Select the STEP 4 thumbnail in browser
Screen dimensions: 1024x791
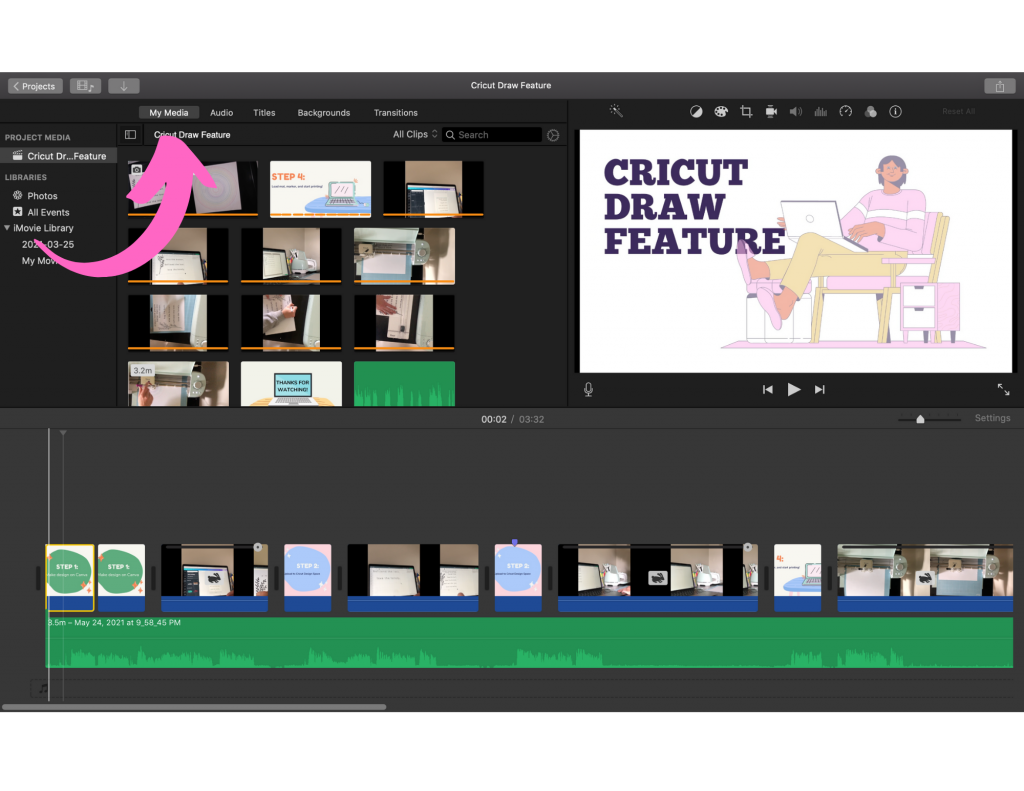tap(320, 189)
